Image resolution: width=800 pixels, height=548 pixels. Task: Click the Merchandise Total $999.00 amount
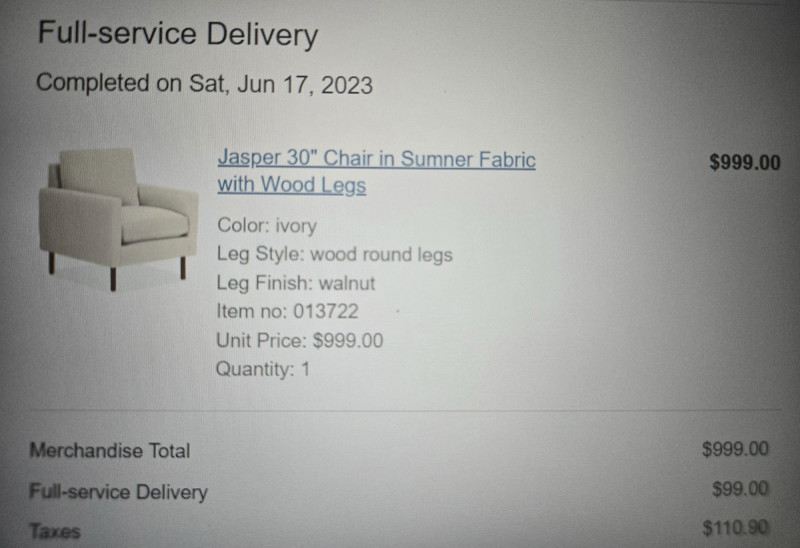(x=735, y=449)
